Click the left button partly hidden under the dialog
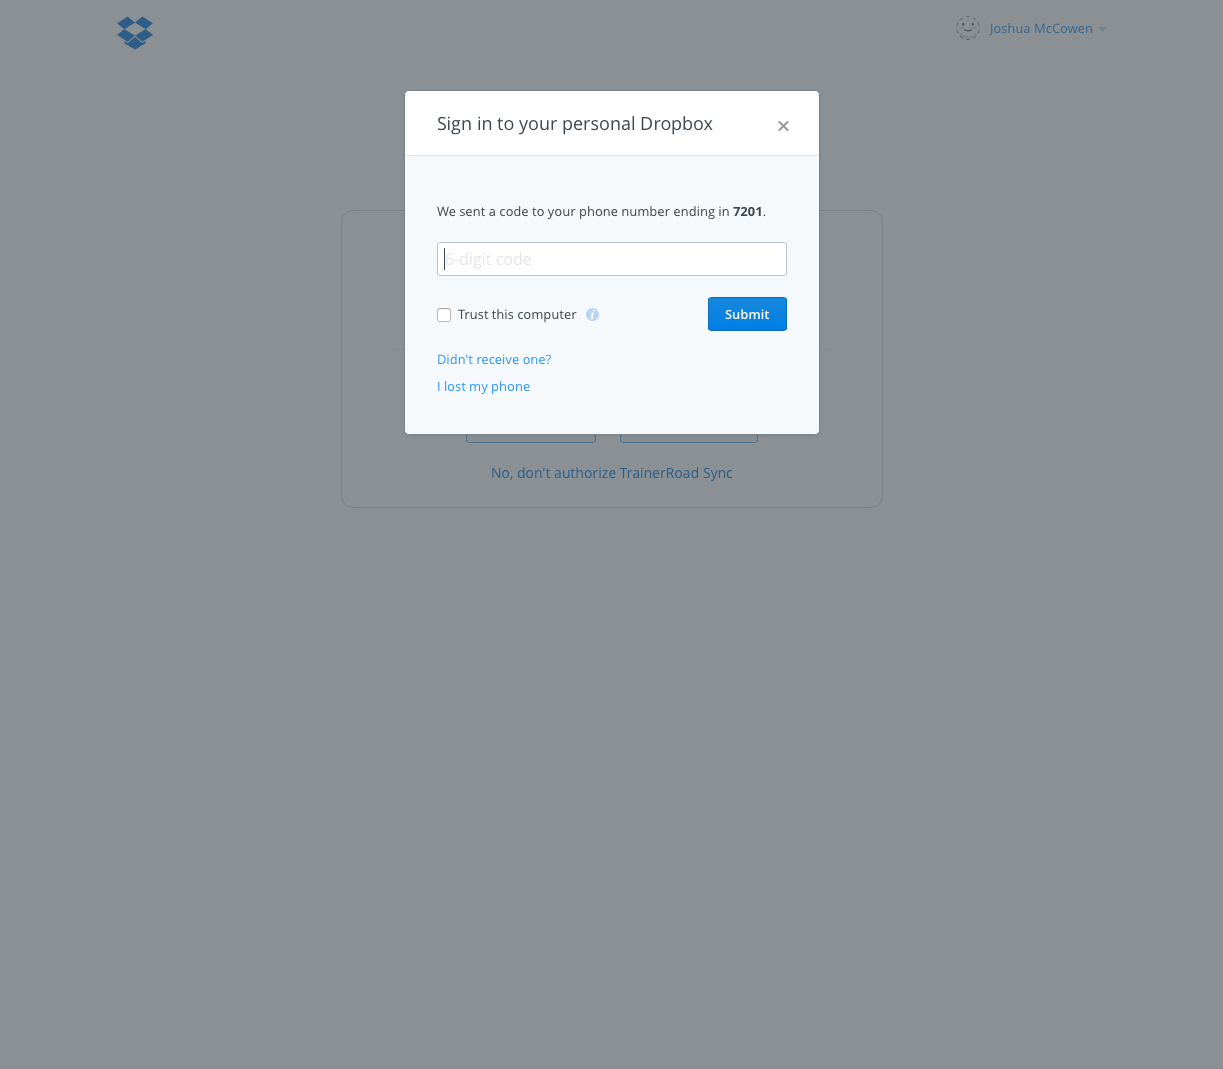The width and height of the screenshot is (1223, 1069). point(531,438)
